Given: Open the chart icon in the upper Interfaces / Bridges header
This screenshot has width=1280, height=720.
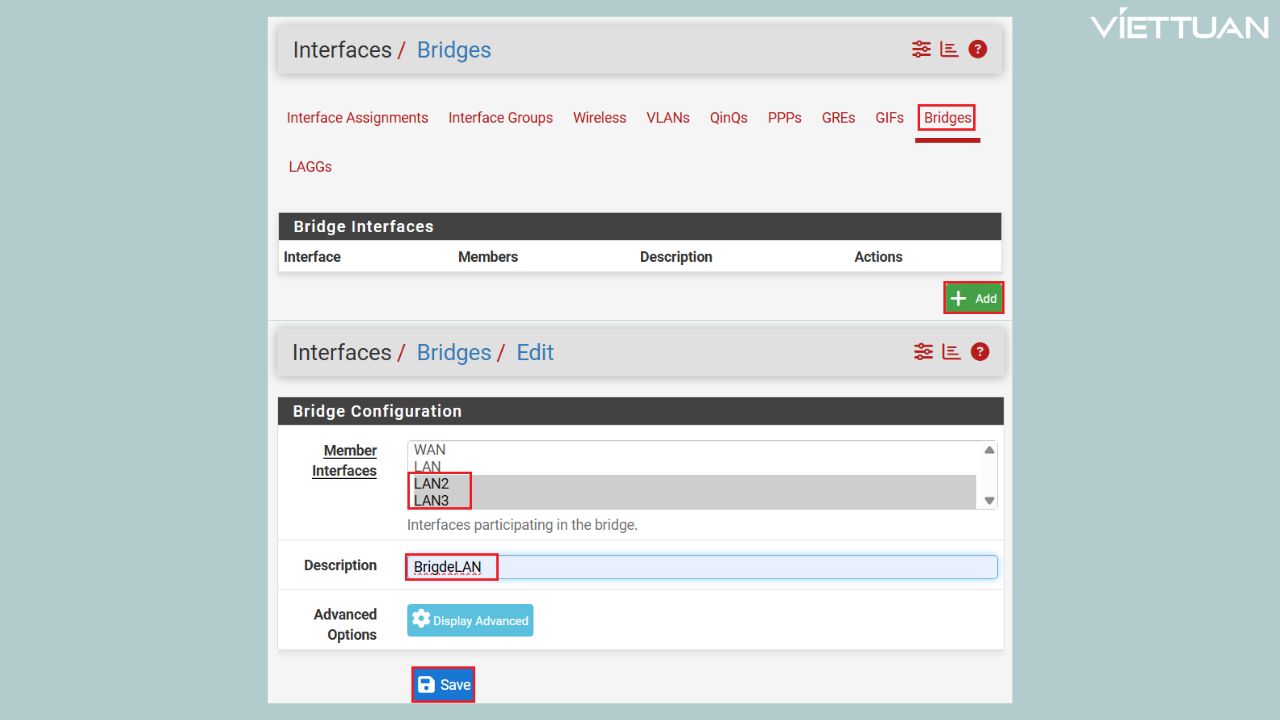Looking at the screenshot, I should tap(949, 49).
